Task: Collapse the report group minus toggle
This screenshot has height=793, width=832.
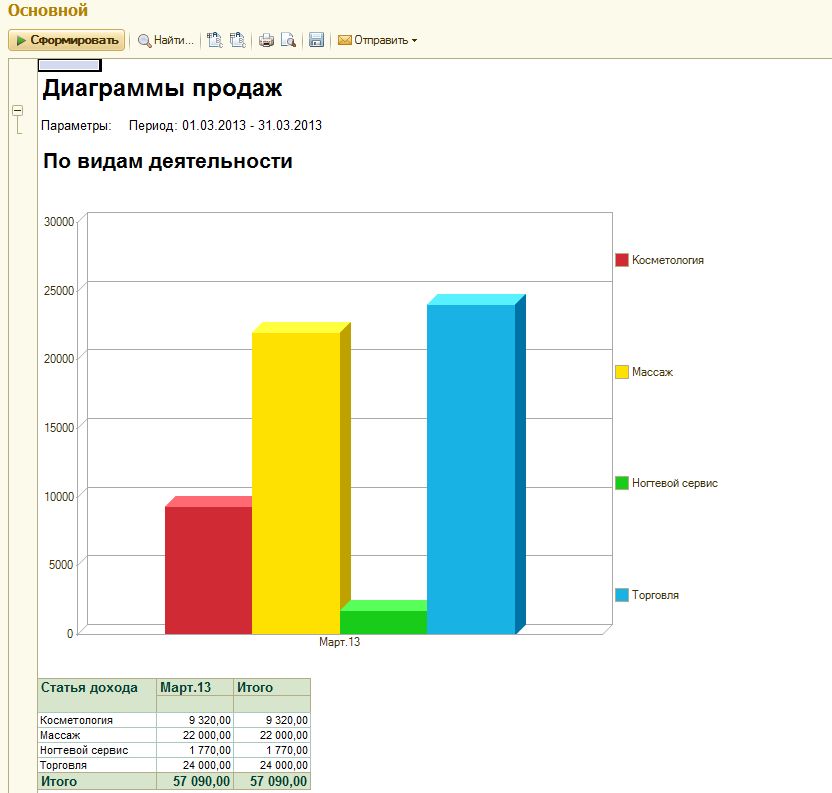Action: pyautogui.click(x=18, y=110)
